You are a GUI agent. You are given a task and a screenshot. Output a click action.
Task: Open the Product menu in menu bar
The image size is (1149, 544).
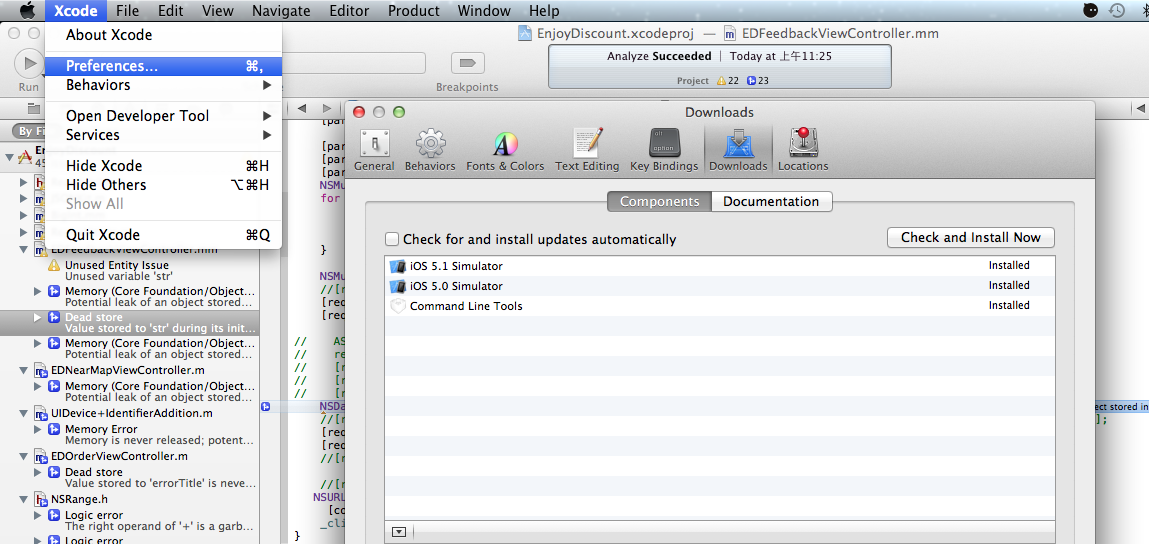coord(413,11)
